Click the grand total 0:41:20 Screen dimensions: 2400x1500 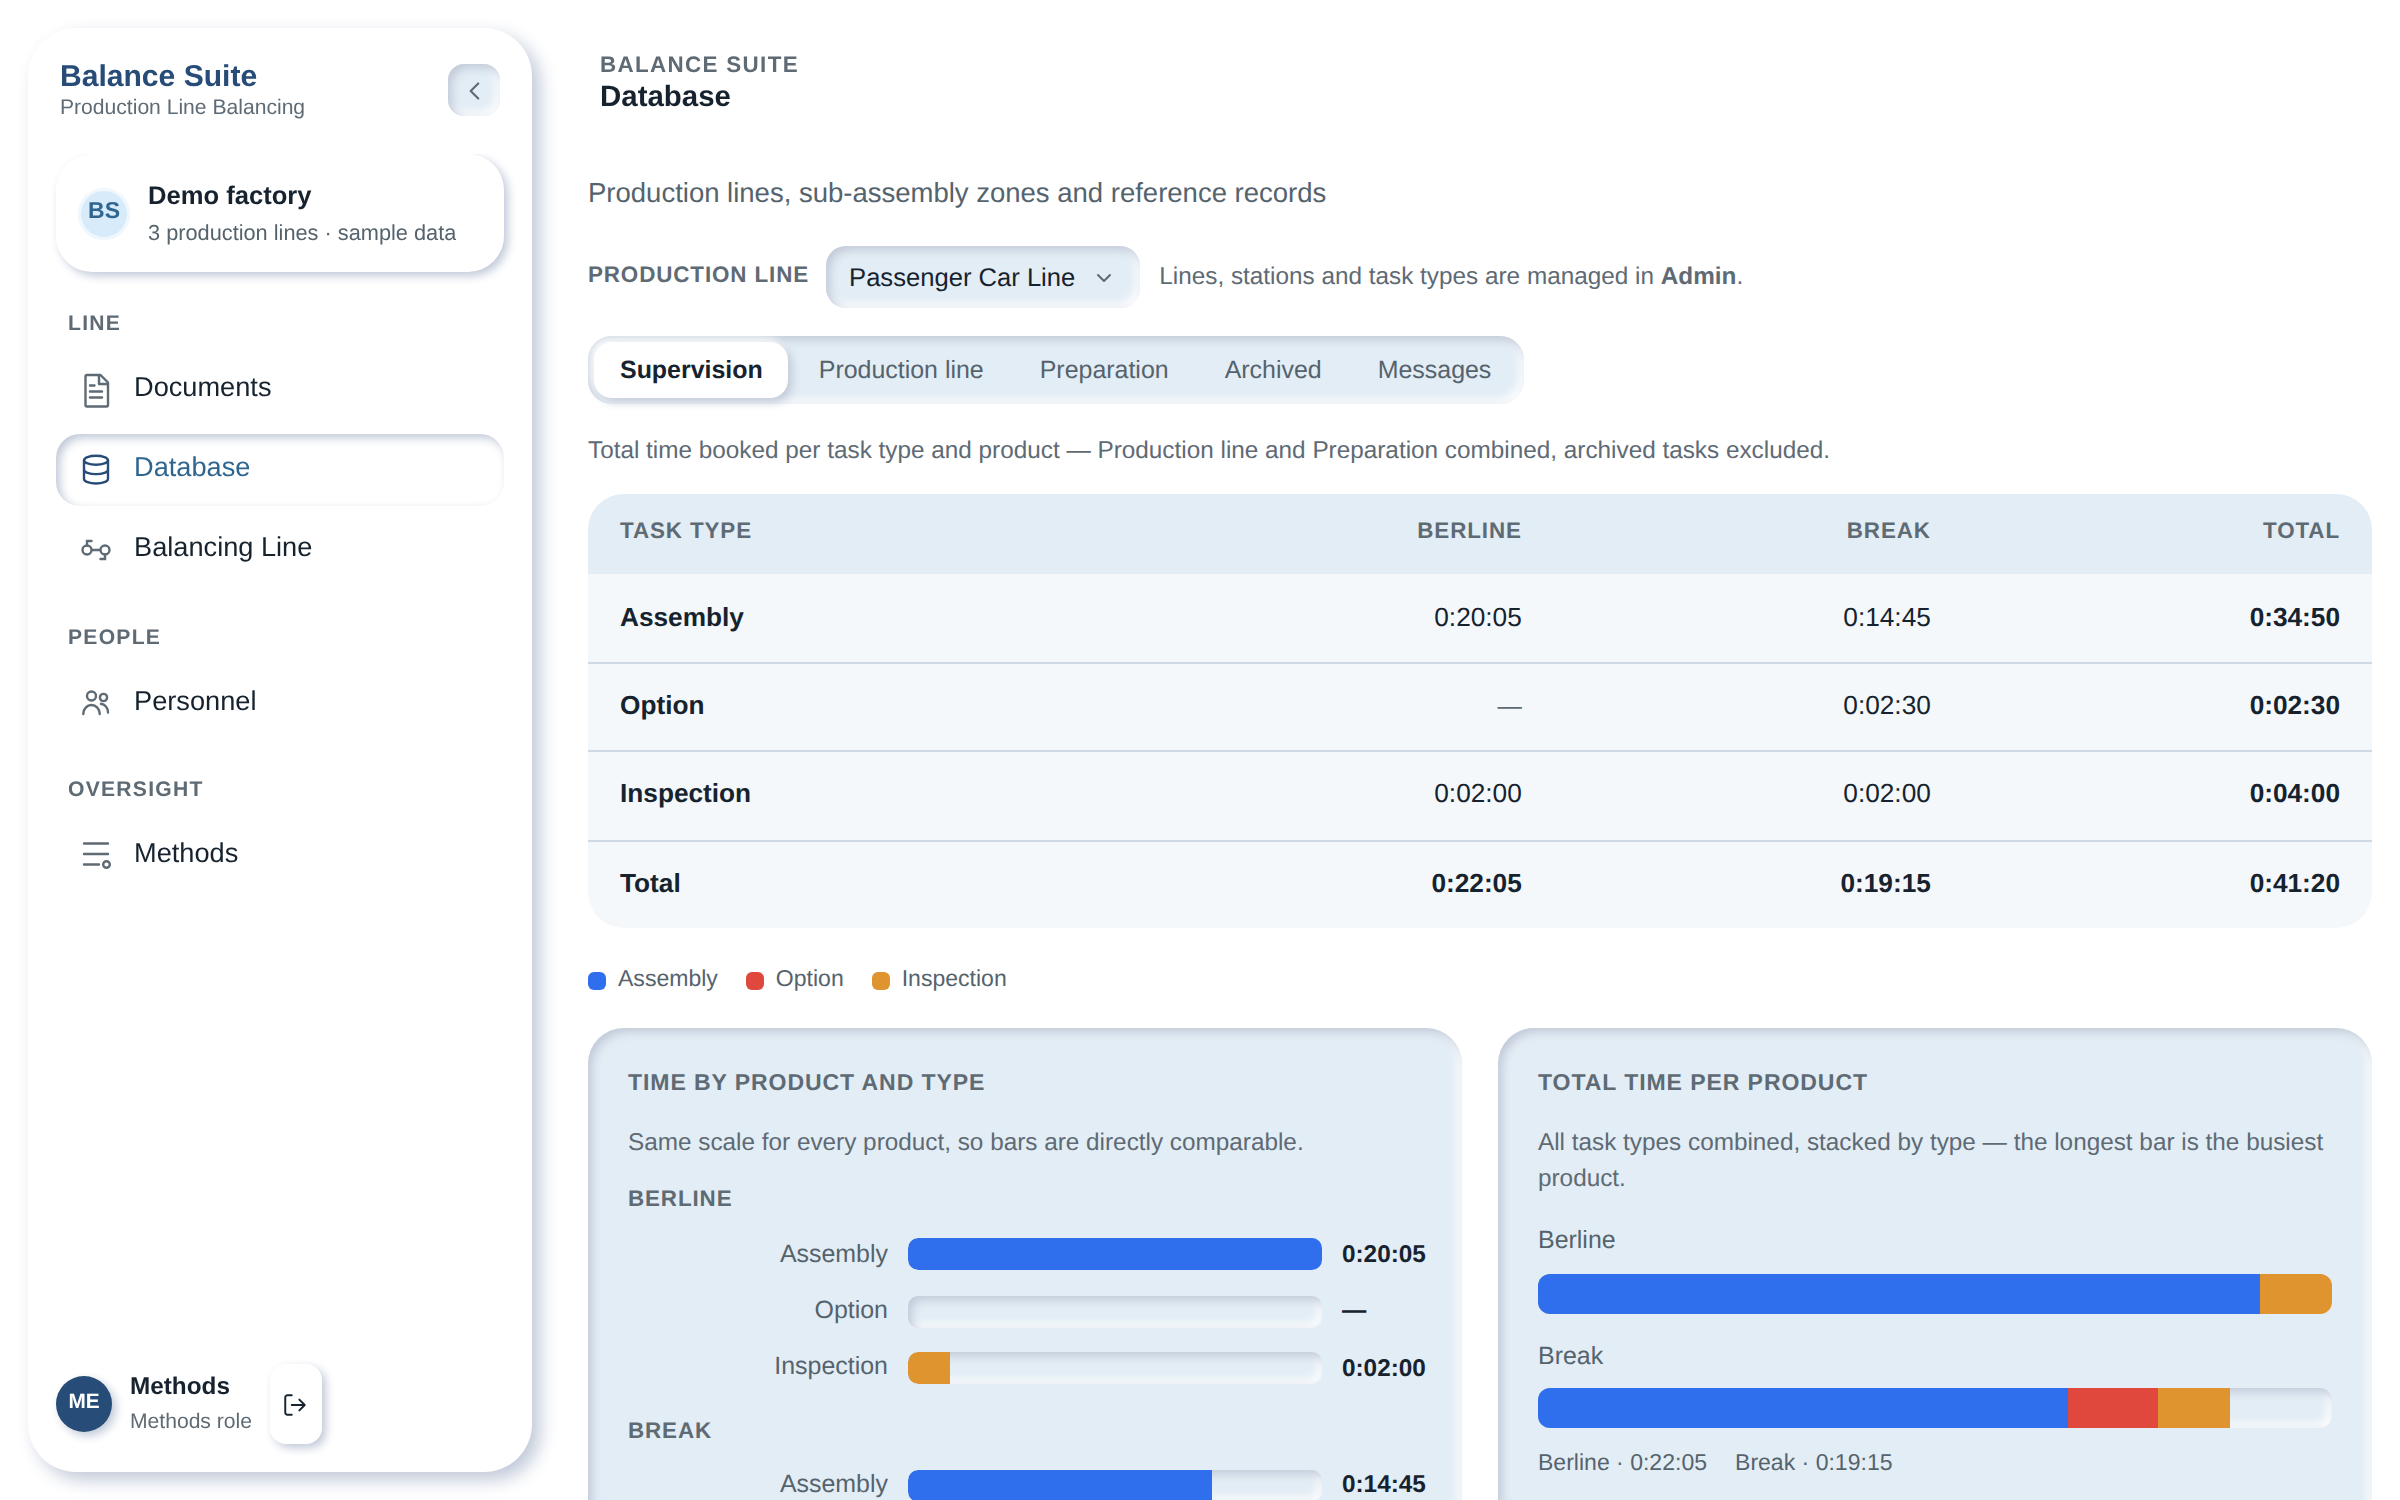(x=2294, y=884)
